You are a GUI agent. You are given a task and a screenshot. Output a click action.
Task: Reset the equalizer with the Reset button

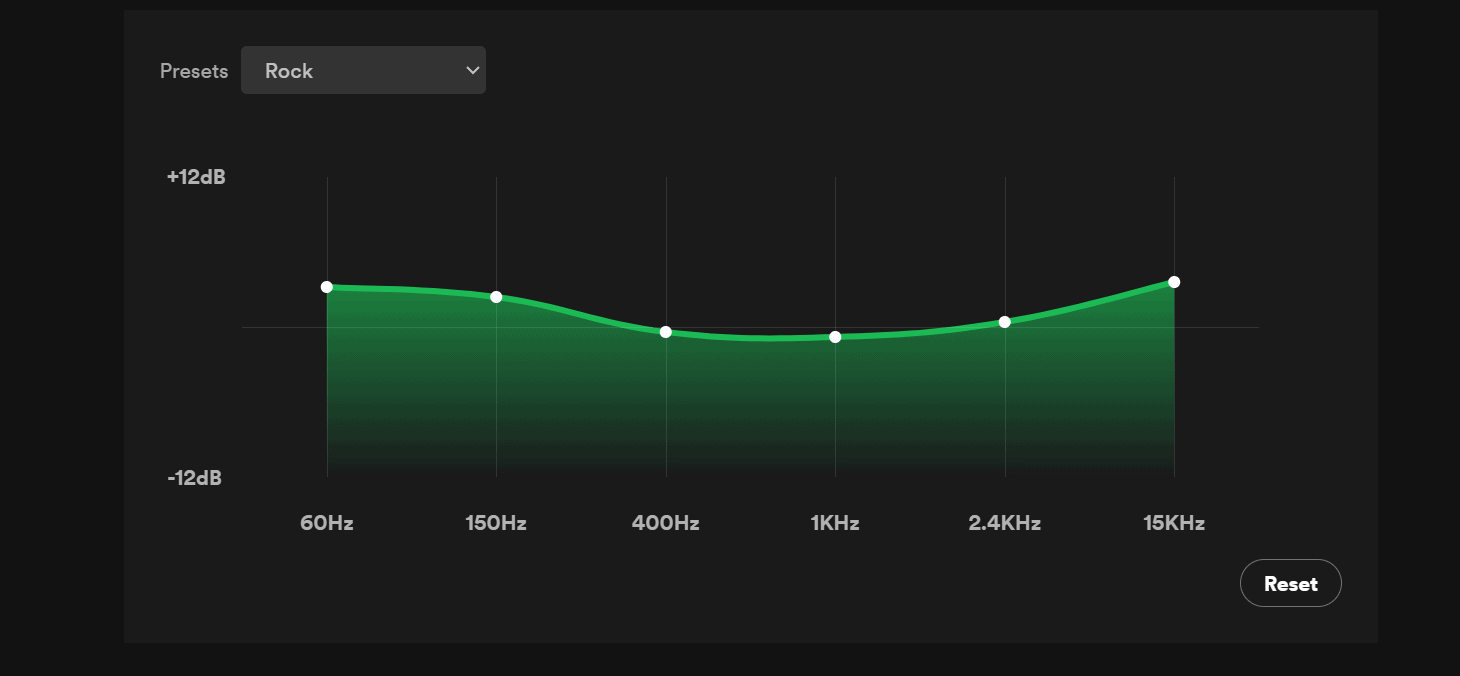coord(1290,584)
